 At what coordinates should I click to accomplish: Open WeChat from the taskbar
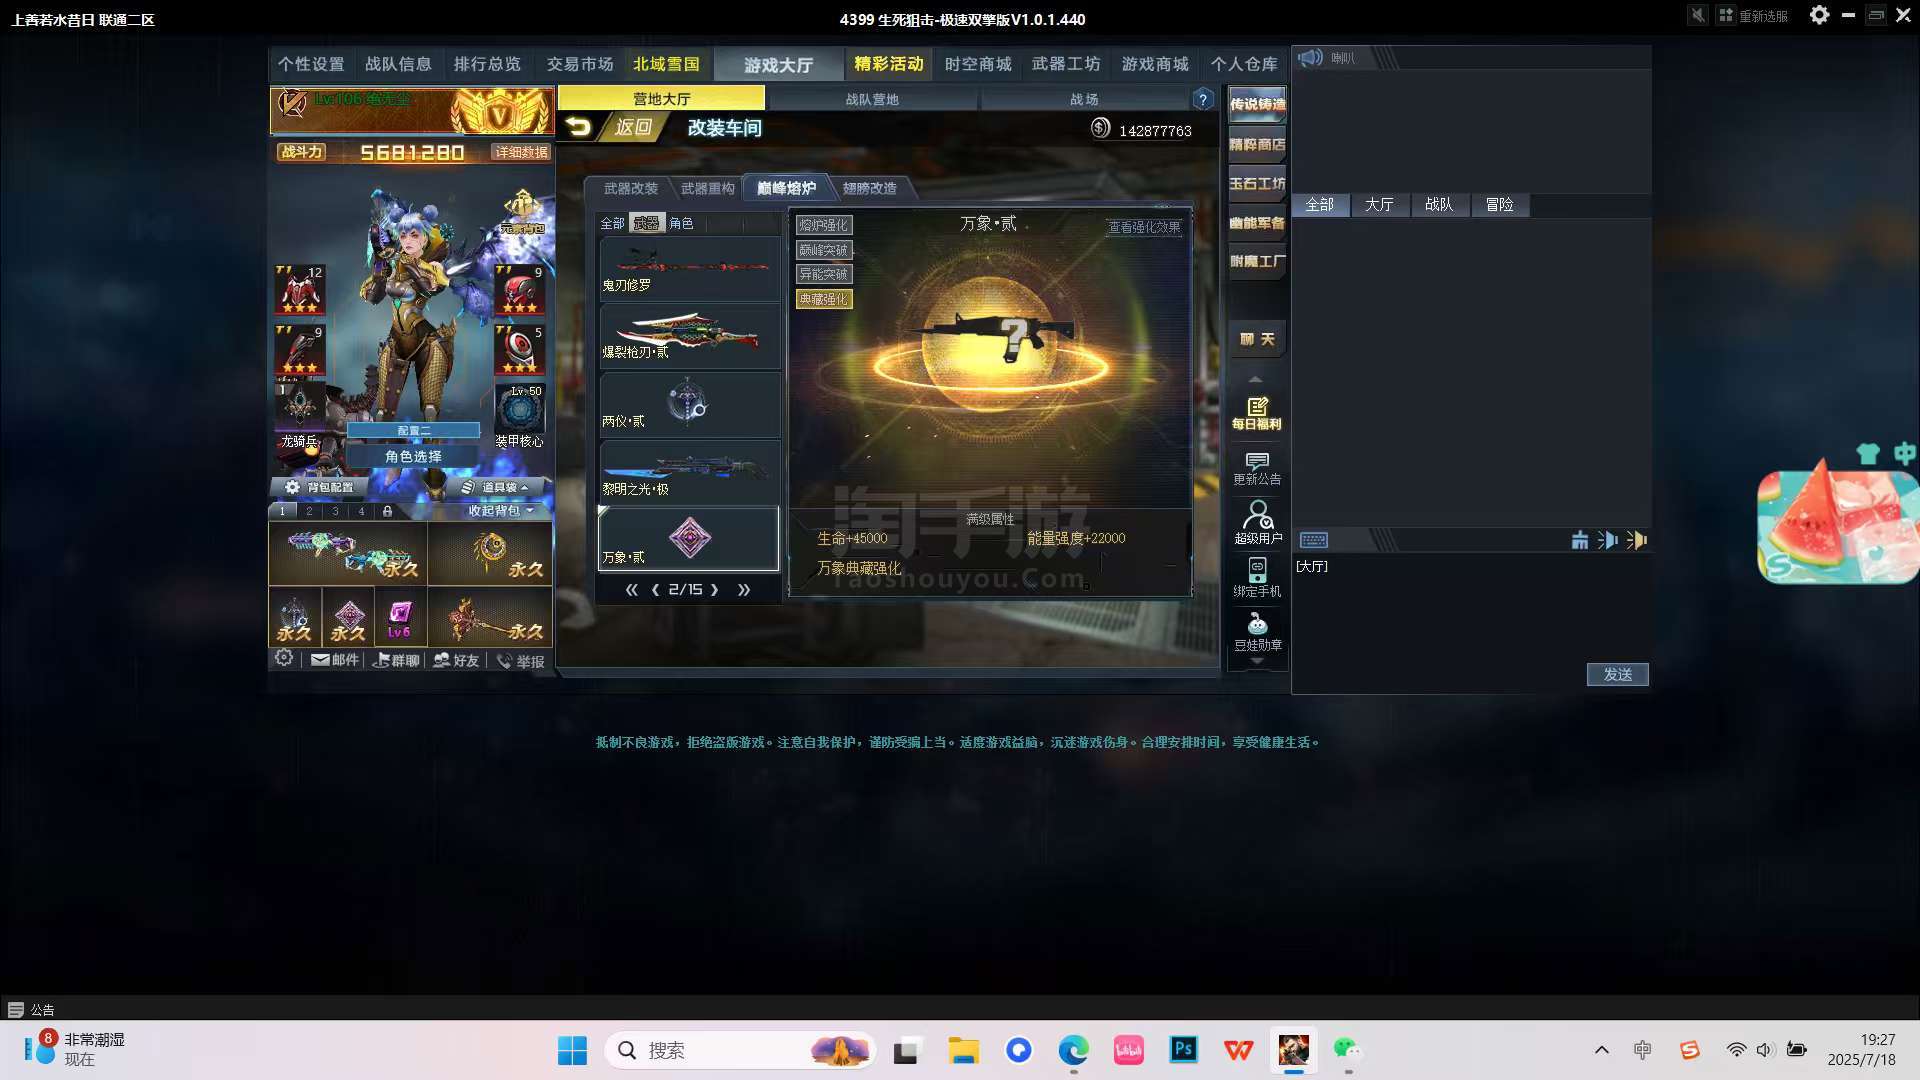(1348, 1050)
